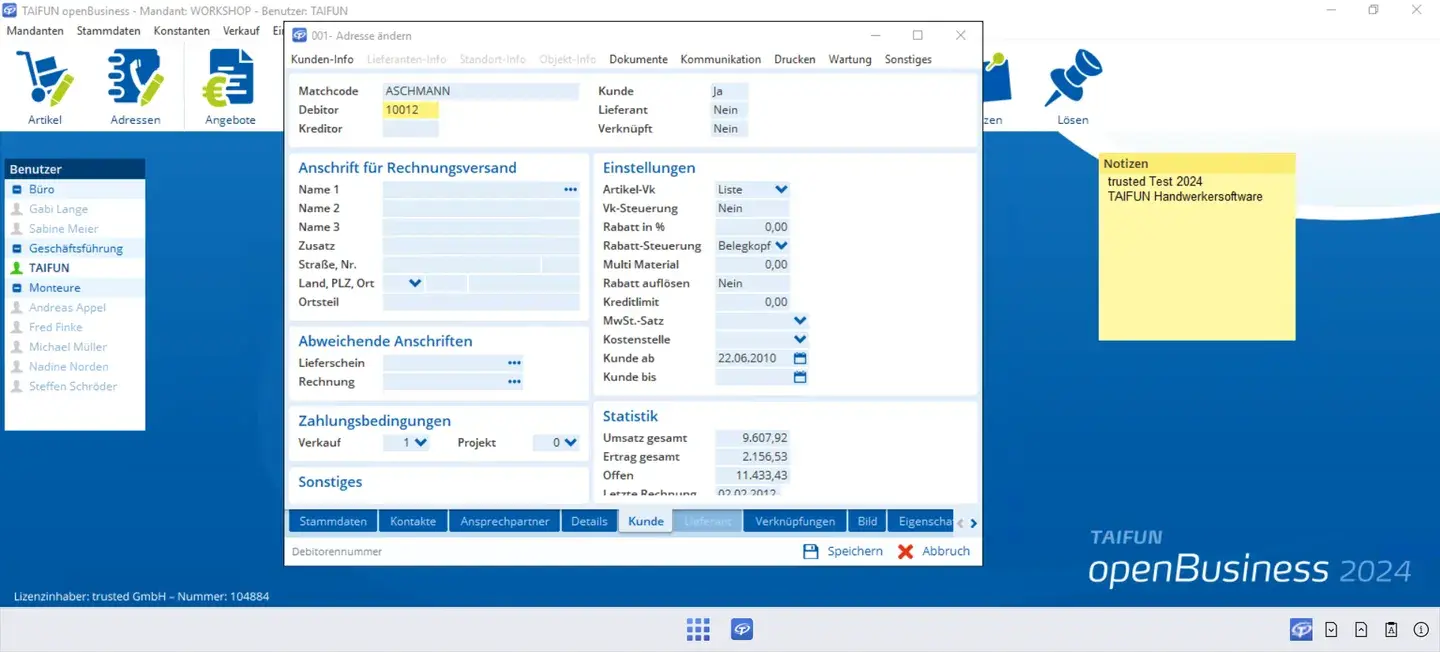
Task: Open the Angebote toolbar icon
Action: click(x=229, y=78)
